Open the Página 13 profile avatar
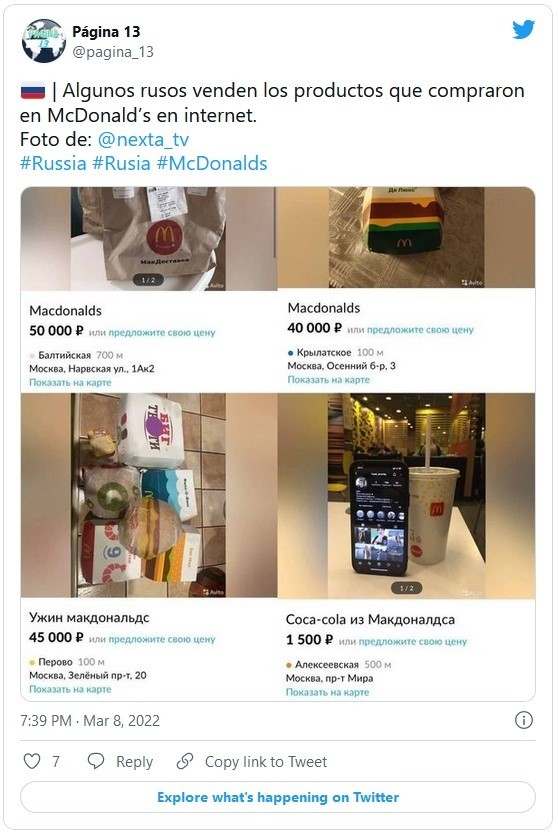Viewport: 558px width, 833px height. [44, 41]
